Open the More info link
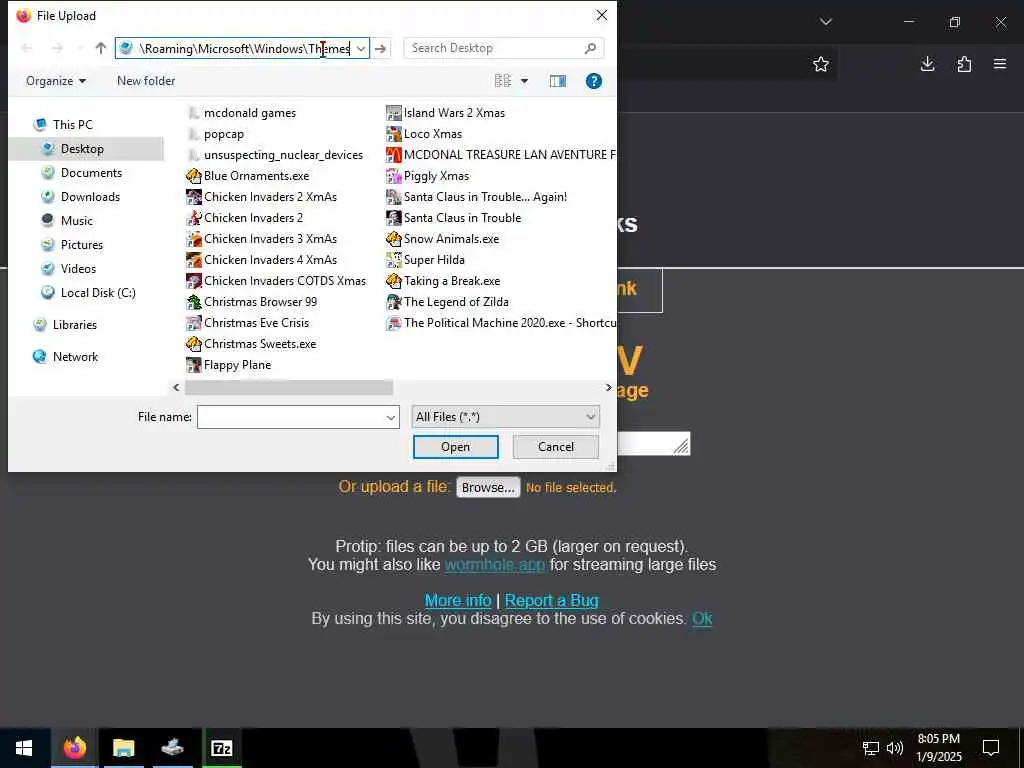 [458, 600]
